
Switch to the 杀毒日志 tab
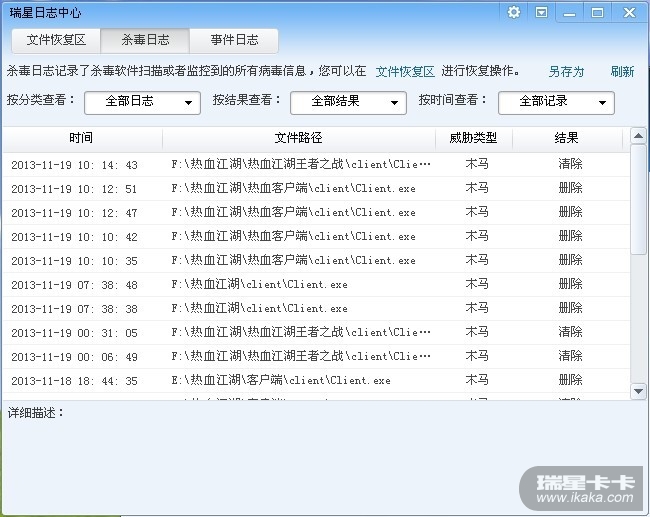145,40
